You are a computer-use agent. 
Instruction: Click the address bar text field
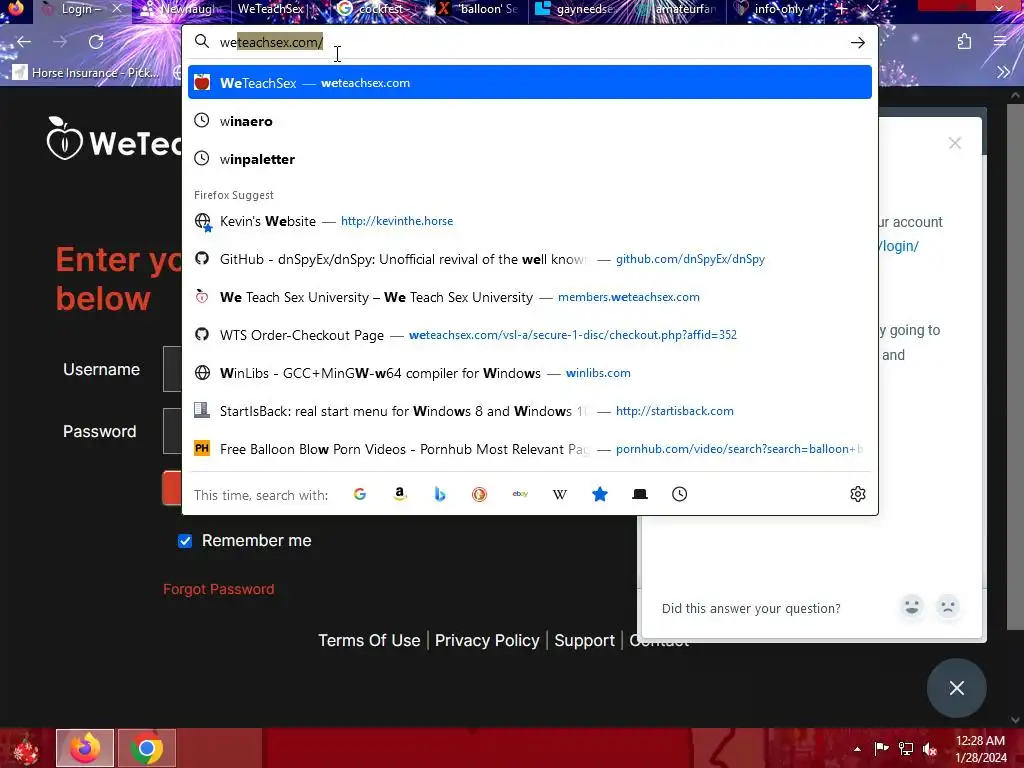point(529,42)
